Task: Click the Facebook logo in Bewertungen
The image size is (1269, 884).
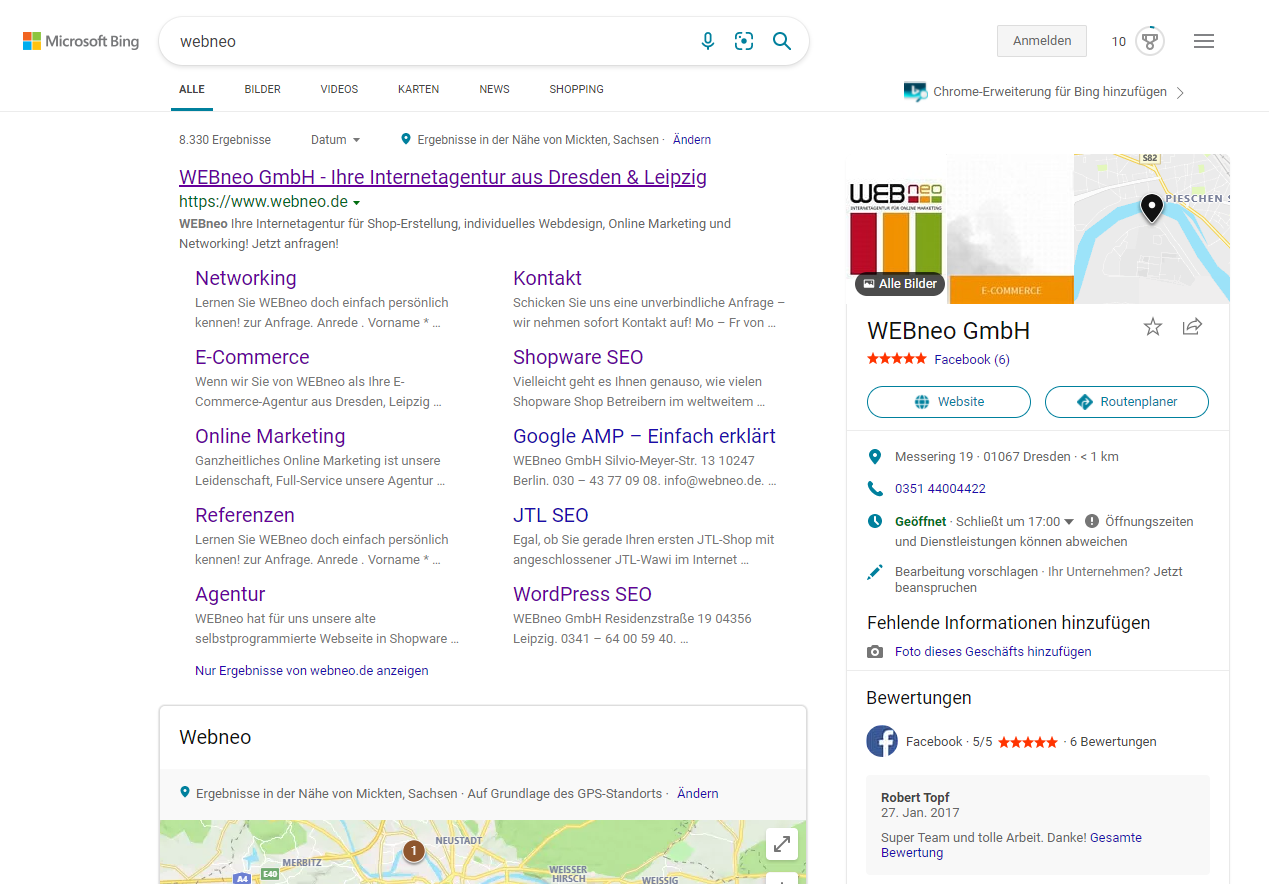Action: [x=882, y=741]
